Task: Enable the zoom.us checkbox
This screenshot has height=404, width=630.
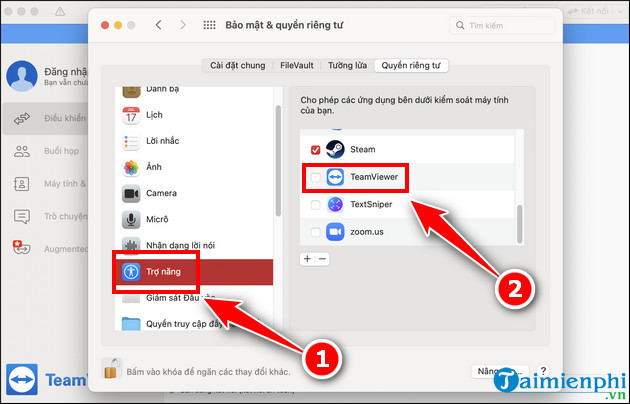Action: click(x=315, y=232)
